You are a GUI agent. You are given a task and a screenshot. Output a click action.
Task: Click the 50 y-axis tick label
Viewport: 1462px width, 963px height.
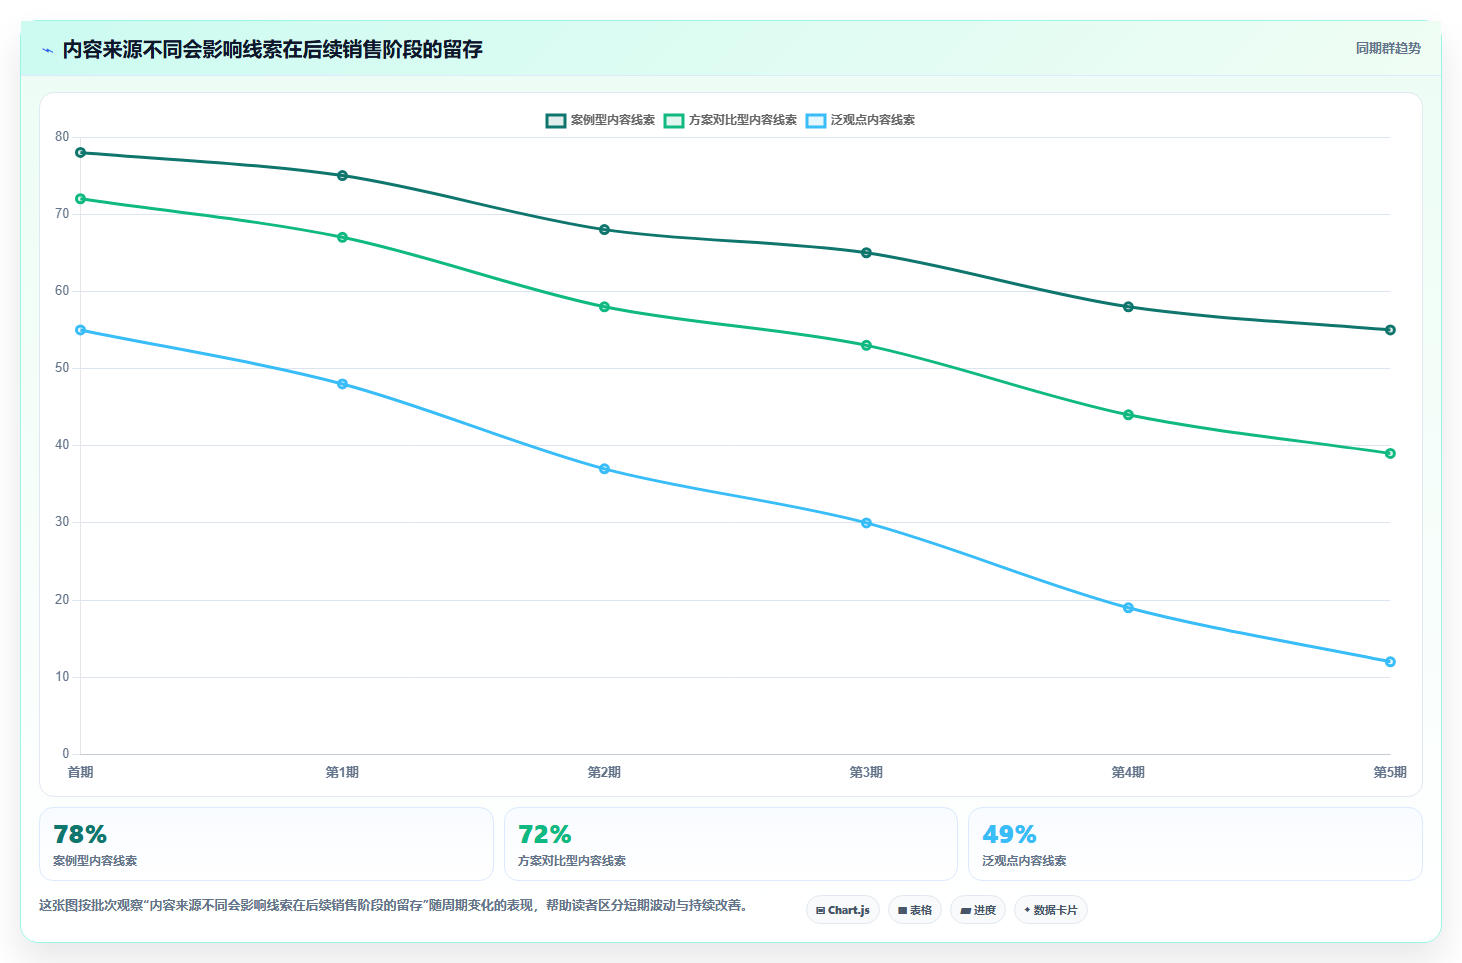point(62,368)
